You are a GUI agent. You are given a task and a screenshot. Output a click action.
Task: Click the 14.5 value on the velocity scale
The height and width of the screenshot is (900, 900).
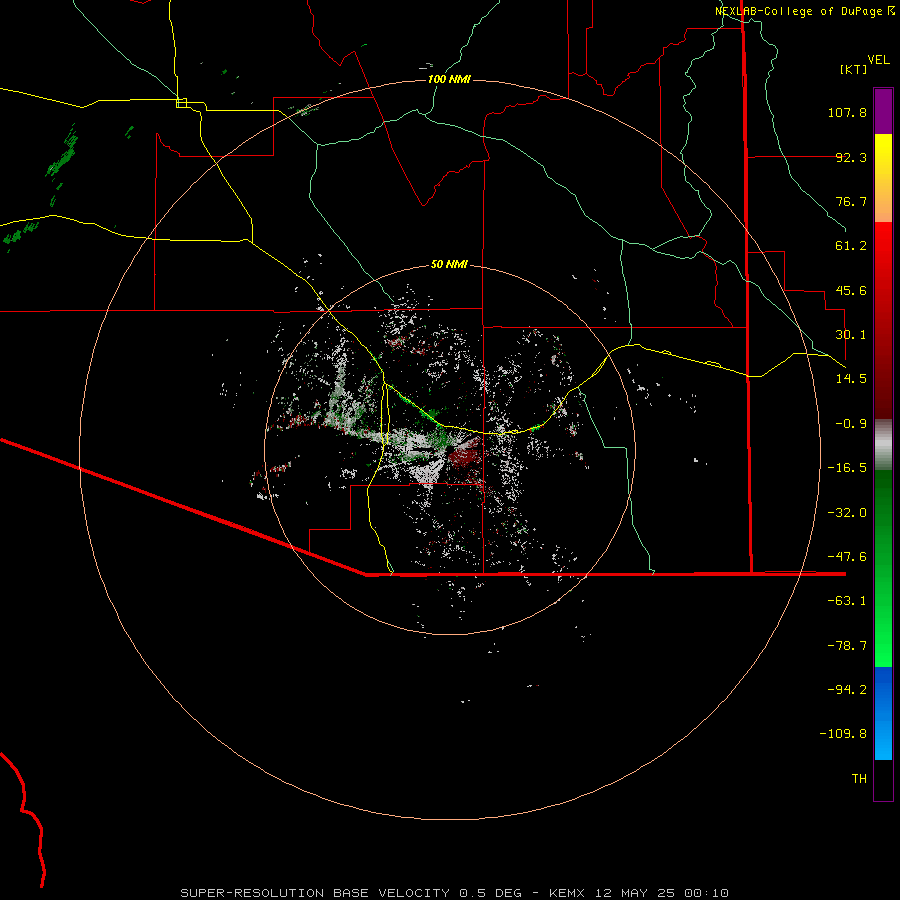[851, 379]
